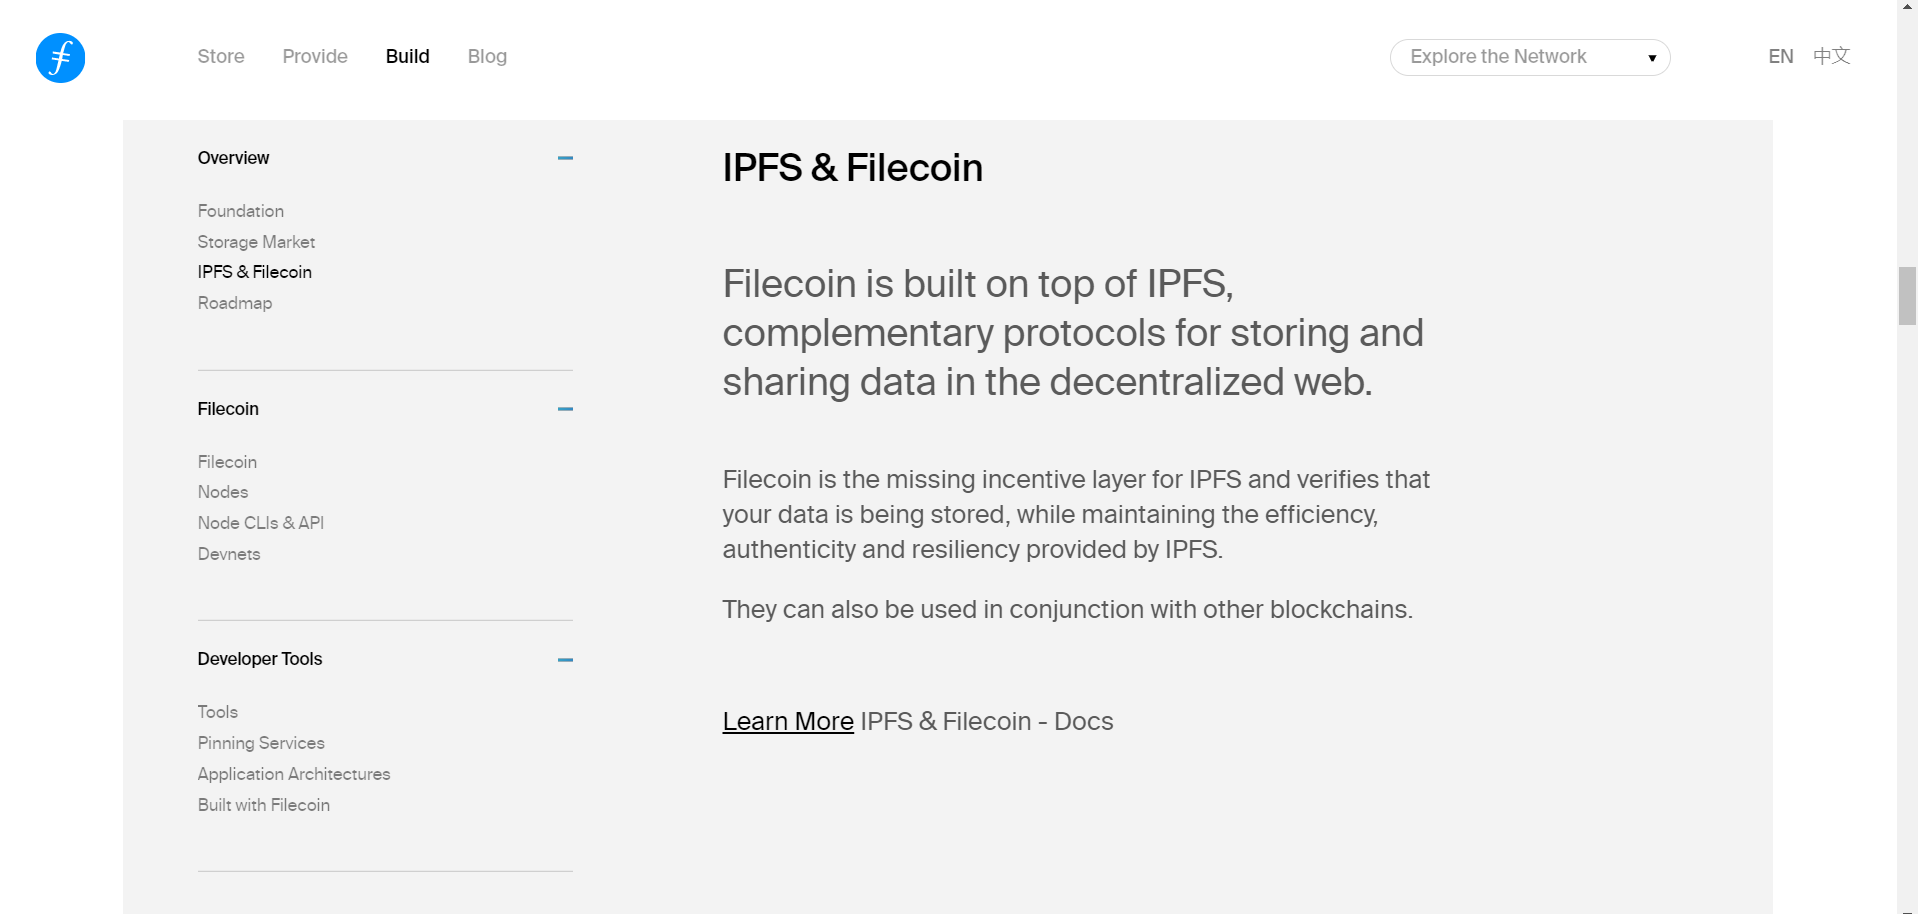
Task: Open Node CLIs & API
Action: (260, 523)
